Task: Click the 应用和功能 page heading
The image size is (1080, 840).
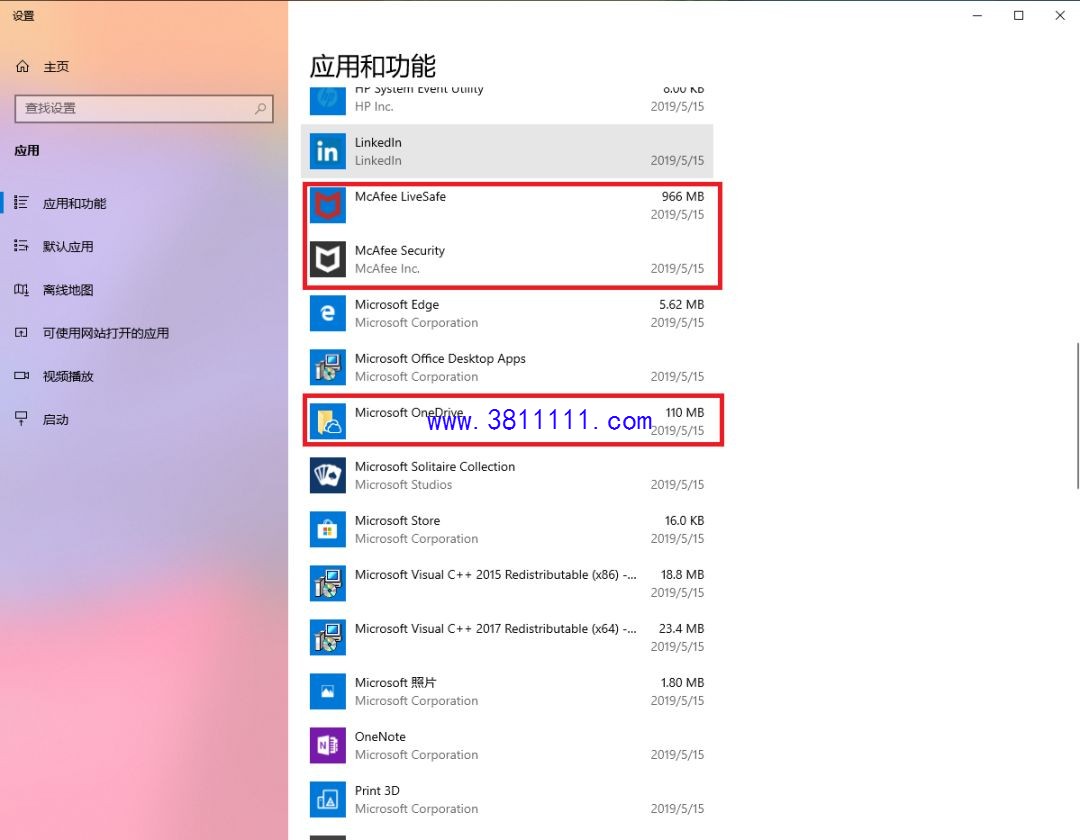Action: tap(373, 66)
